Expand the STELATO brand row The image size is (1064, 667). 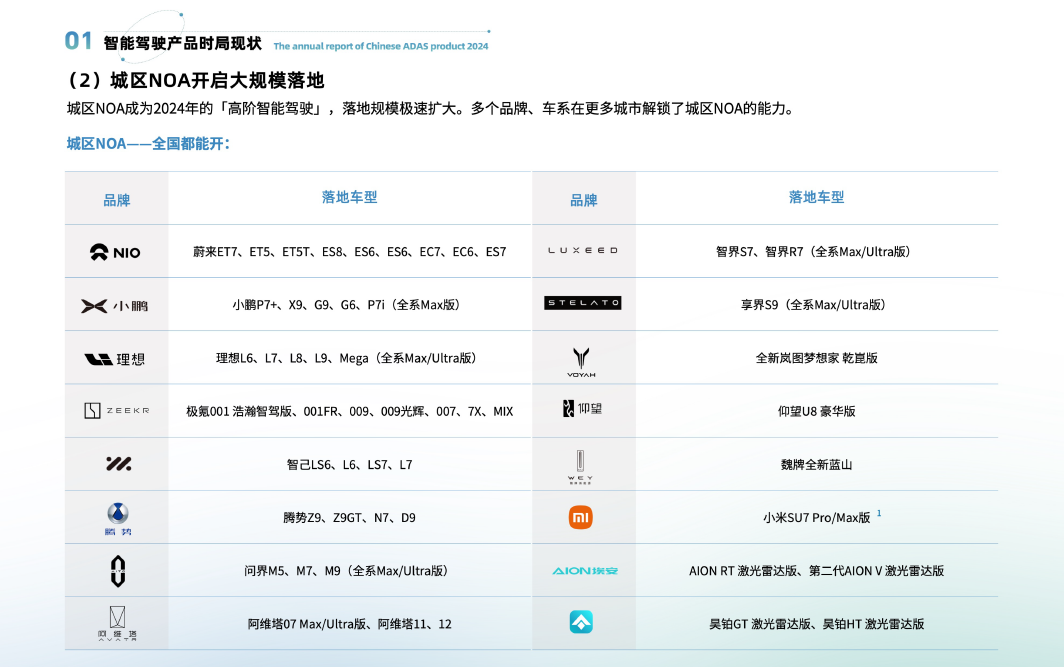583,303
